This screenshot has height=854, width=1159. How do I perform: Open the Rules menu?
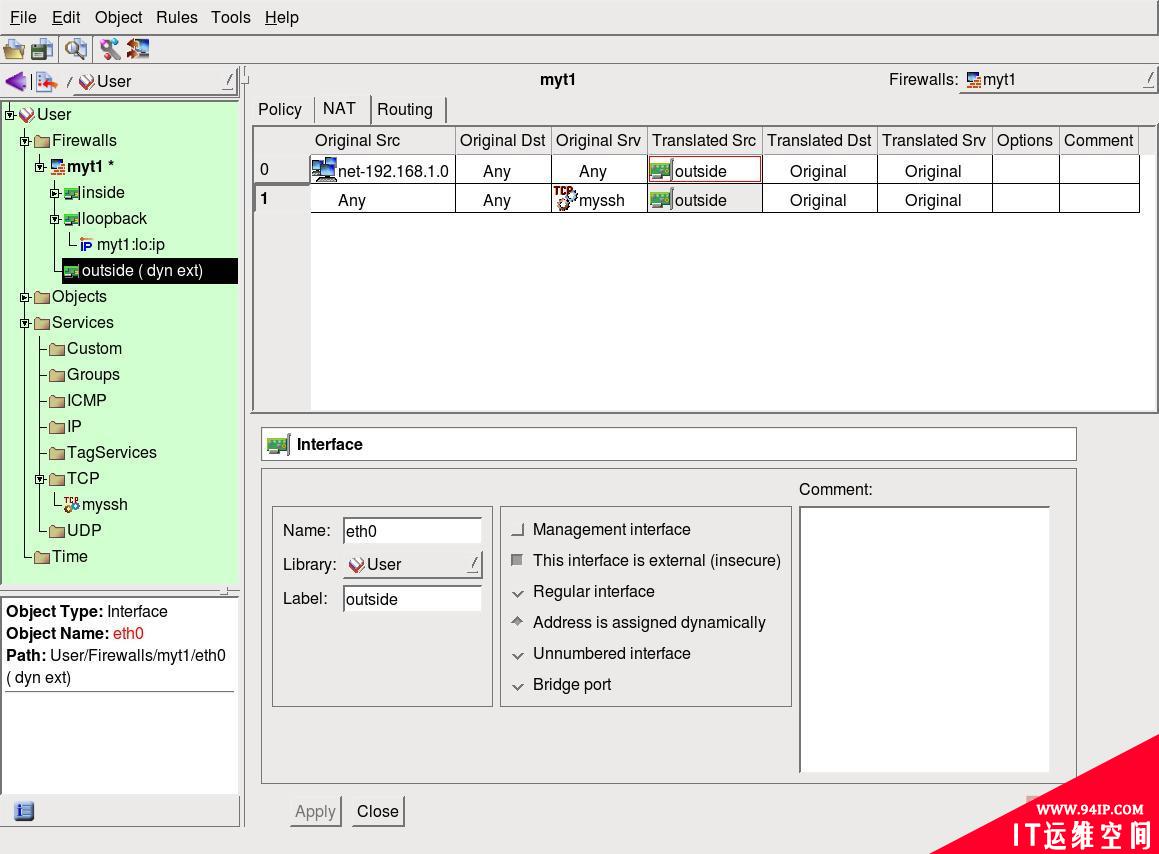[x=177, y=17]
